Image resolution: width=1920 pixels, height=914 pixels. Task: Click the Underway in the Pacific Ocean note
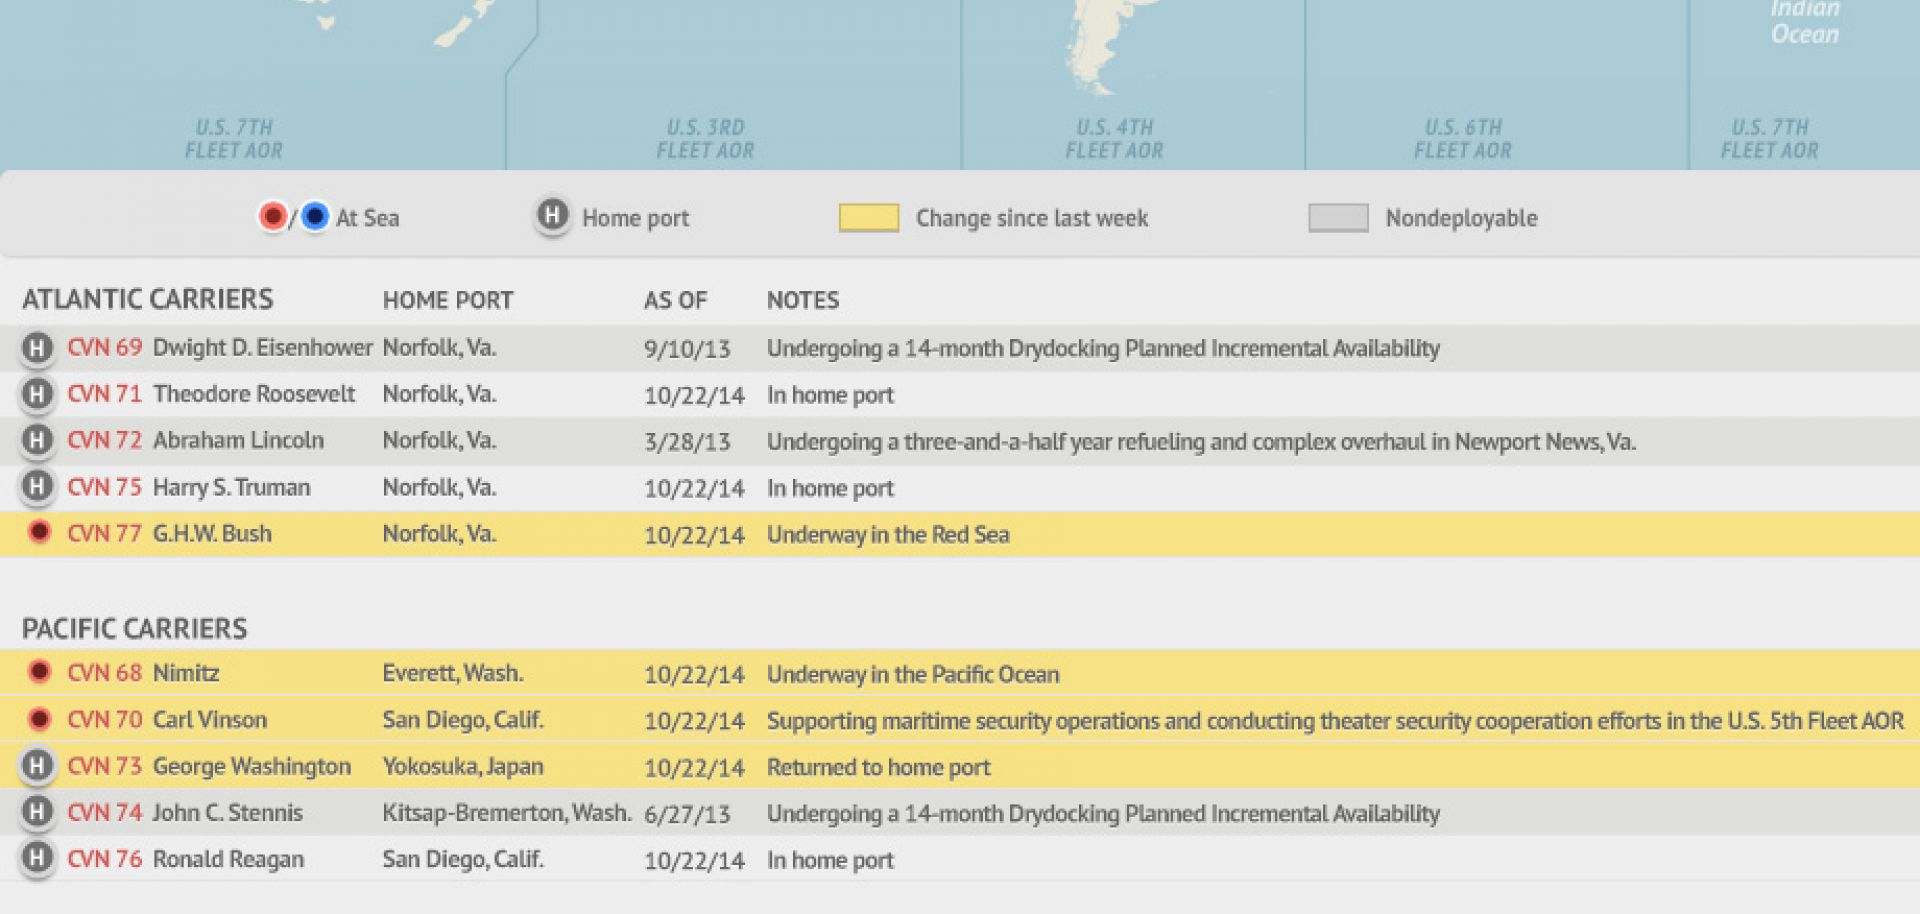tap(913, 674)
